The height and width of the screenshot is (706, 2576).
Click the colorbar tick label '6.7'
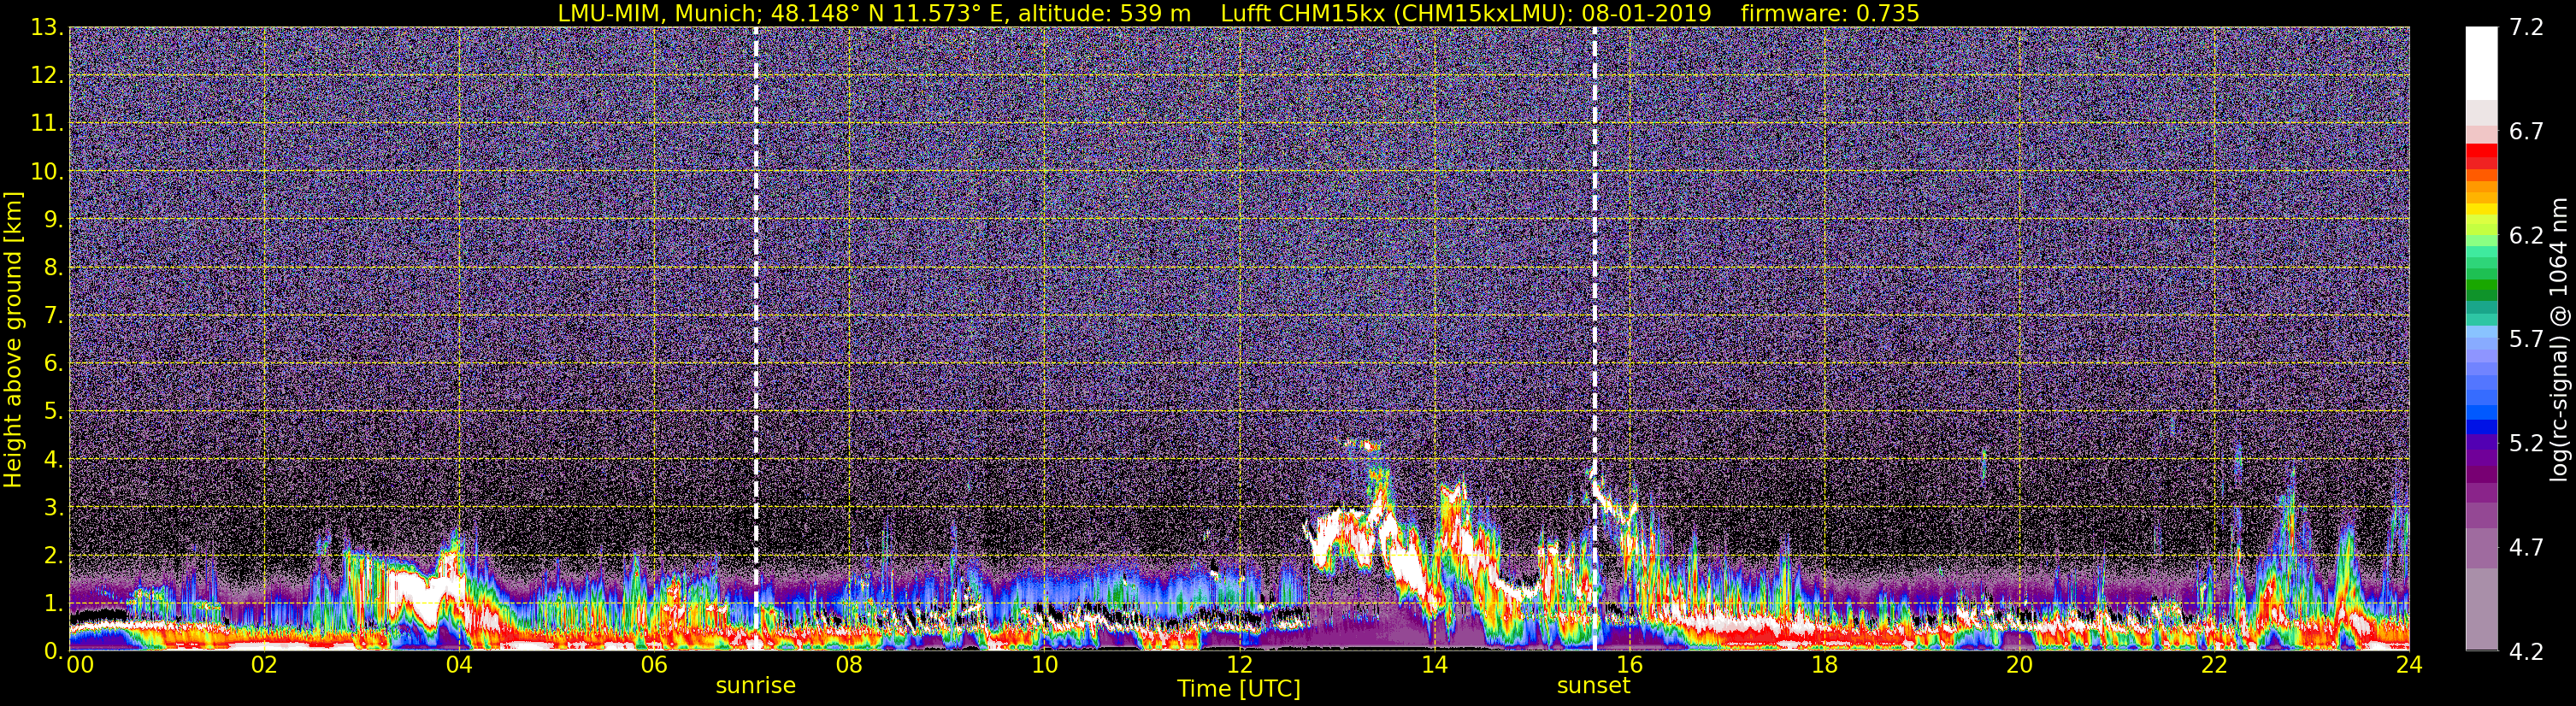[x=2527, y=132]
